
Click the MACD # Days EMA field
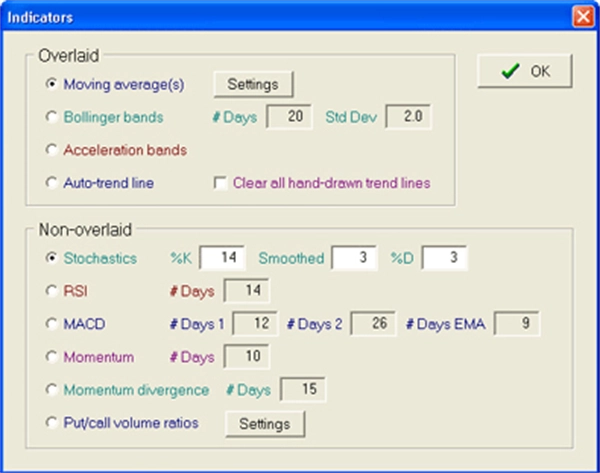pos(516,324)
